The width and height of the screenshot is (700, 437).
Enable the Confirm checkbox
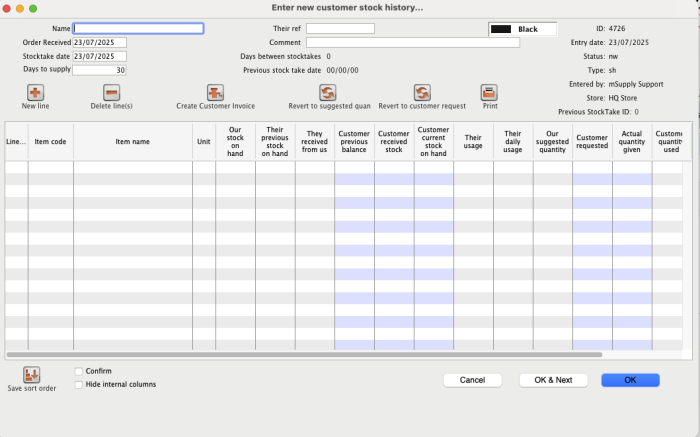[x=79, y=371]
